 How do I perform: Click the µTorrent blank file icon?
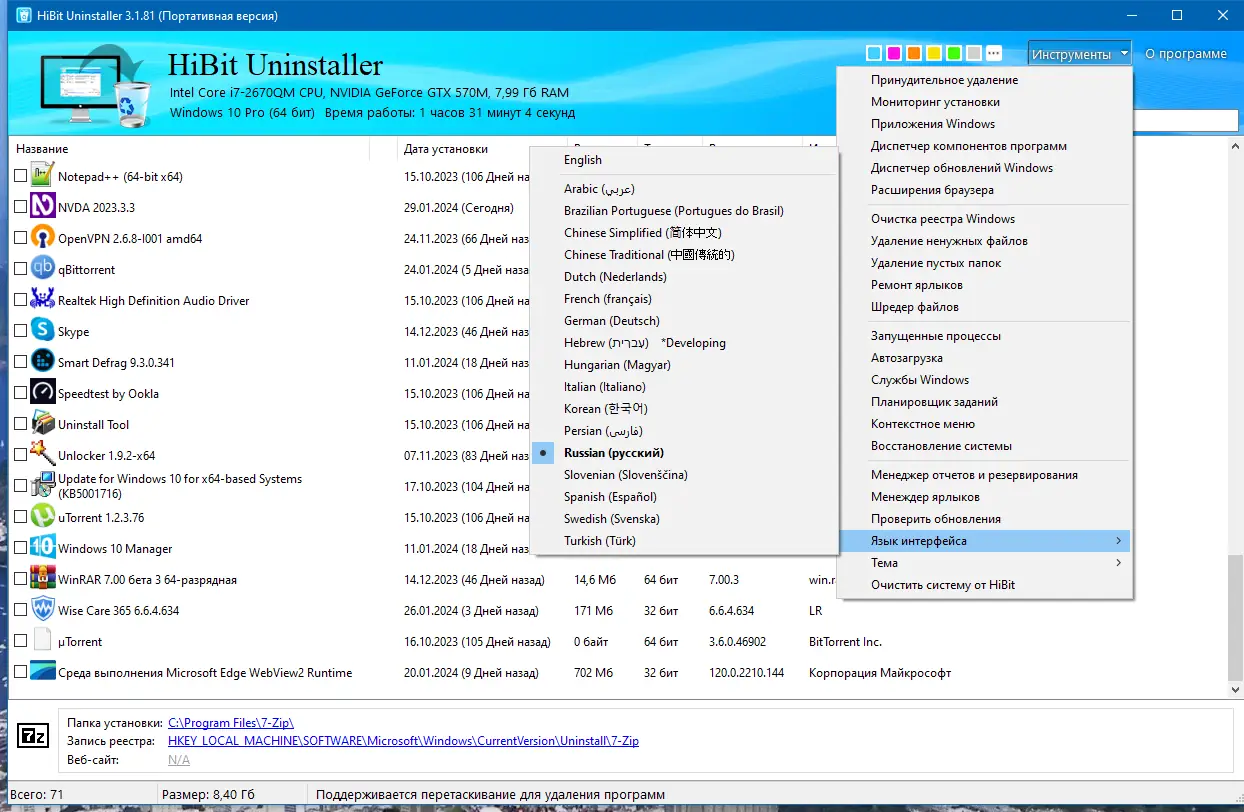click(x=42, y=641)
